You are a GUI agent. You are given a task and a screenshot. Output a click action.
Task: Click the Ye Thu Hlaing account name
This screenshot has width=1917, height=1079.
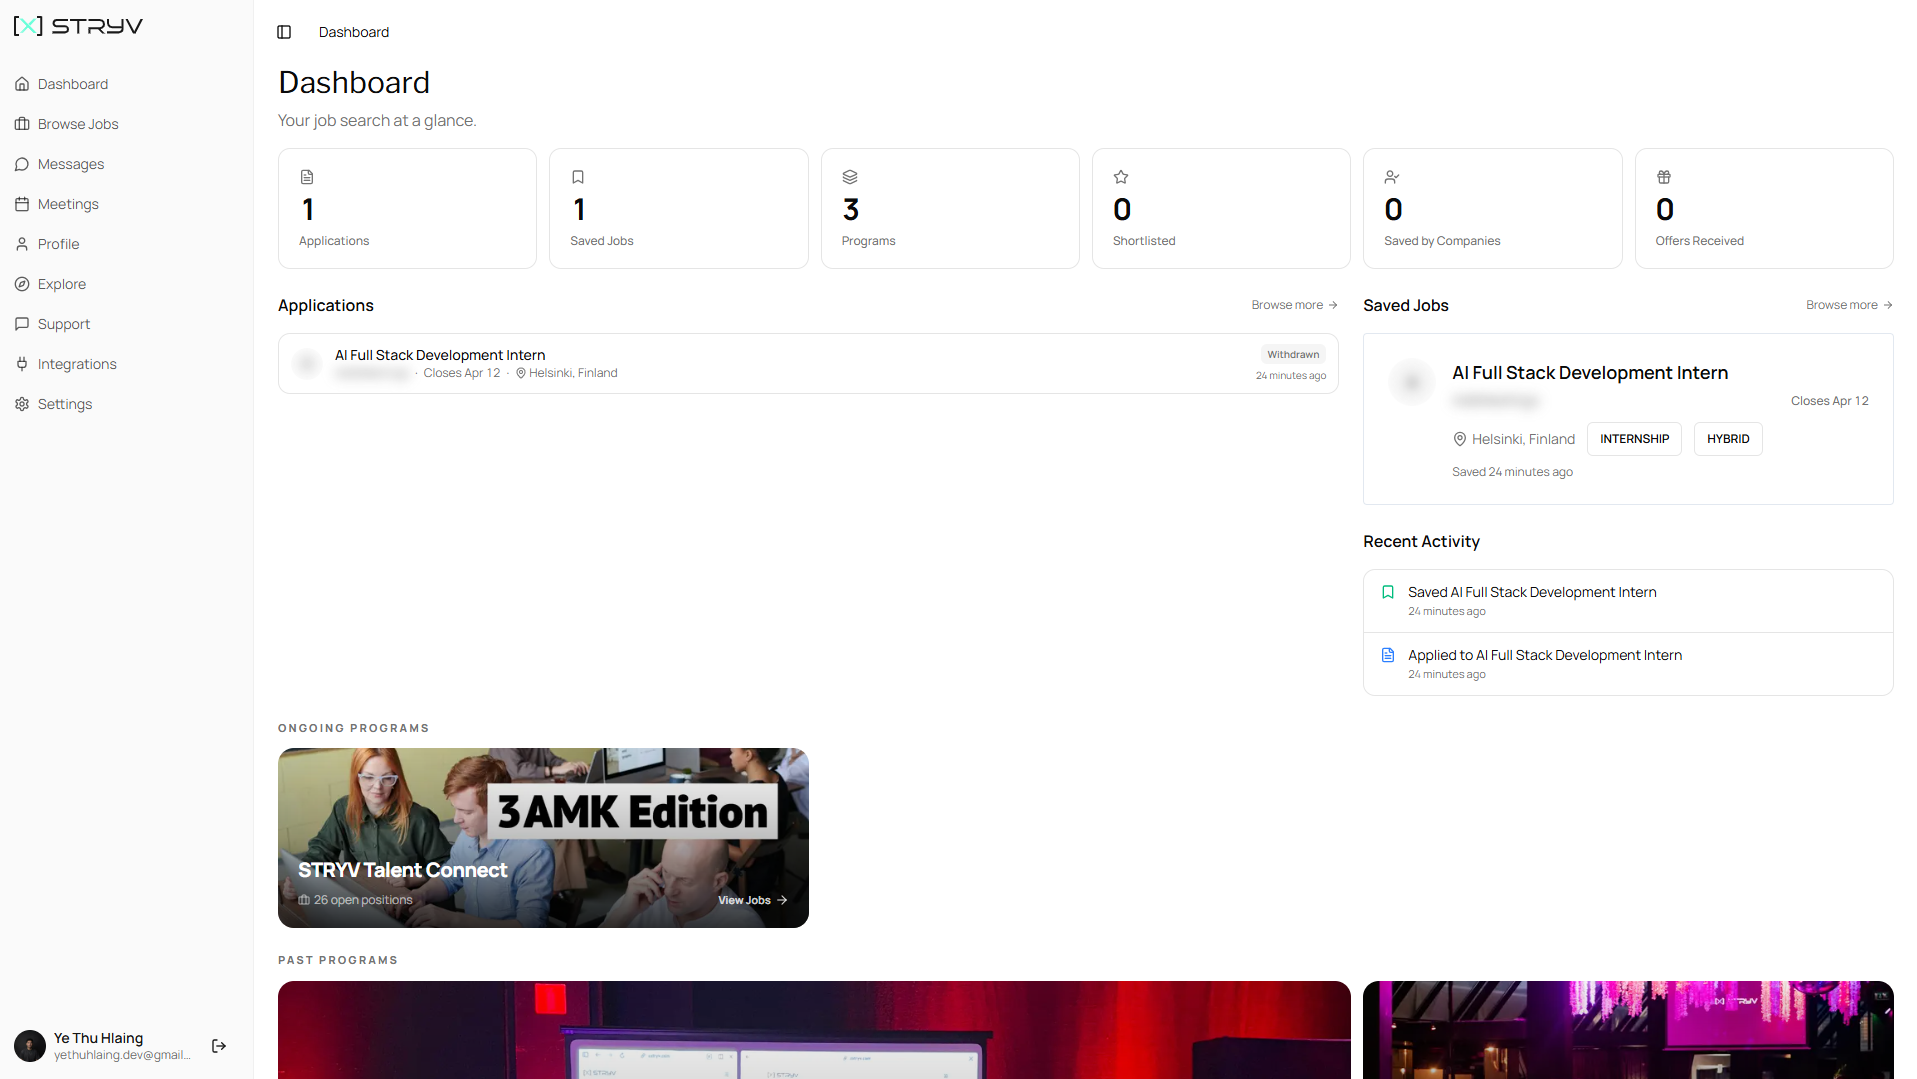(98, 1038)
